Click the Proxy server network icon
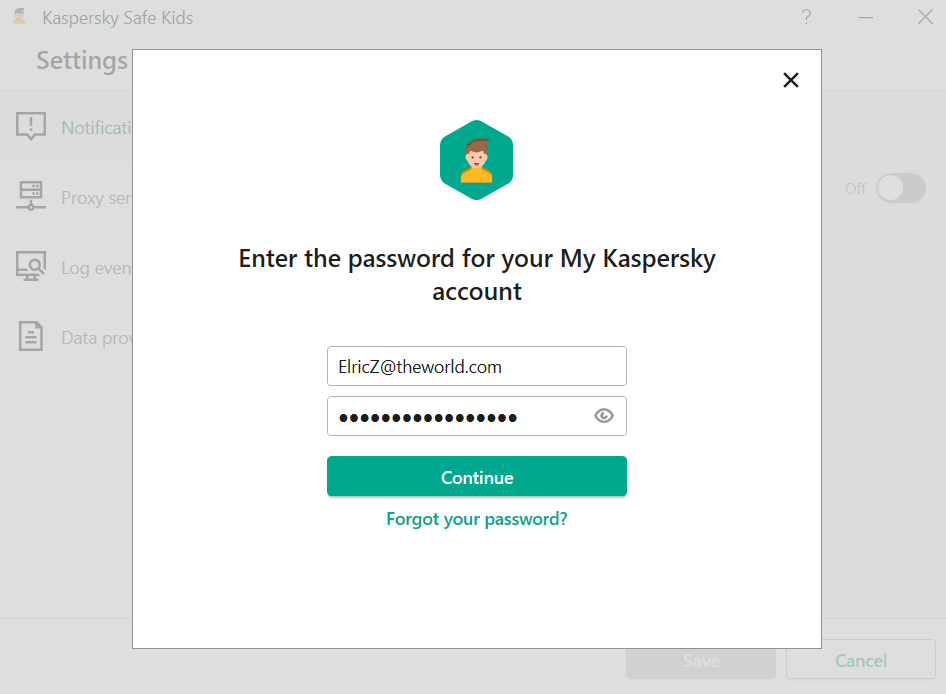The height and width of the screenshot is (694, 946). 32,197
